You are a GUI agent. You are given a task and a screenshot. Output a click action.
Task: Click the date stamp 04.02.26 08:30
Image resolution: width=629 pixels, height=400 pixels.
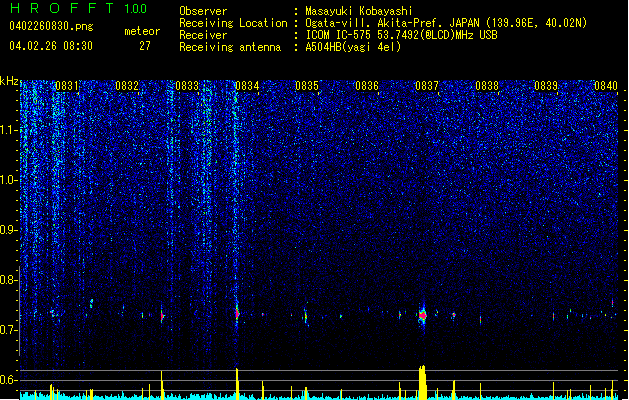coord(51,46)
